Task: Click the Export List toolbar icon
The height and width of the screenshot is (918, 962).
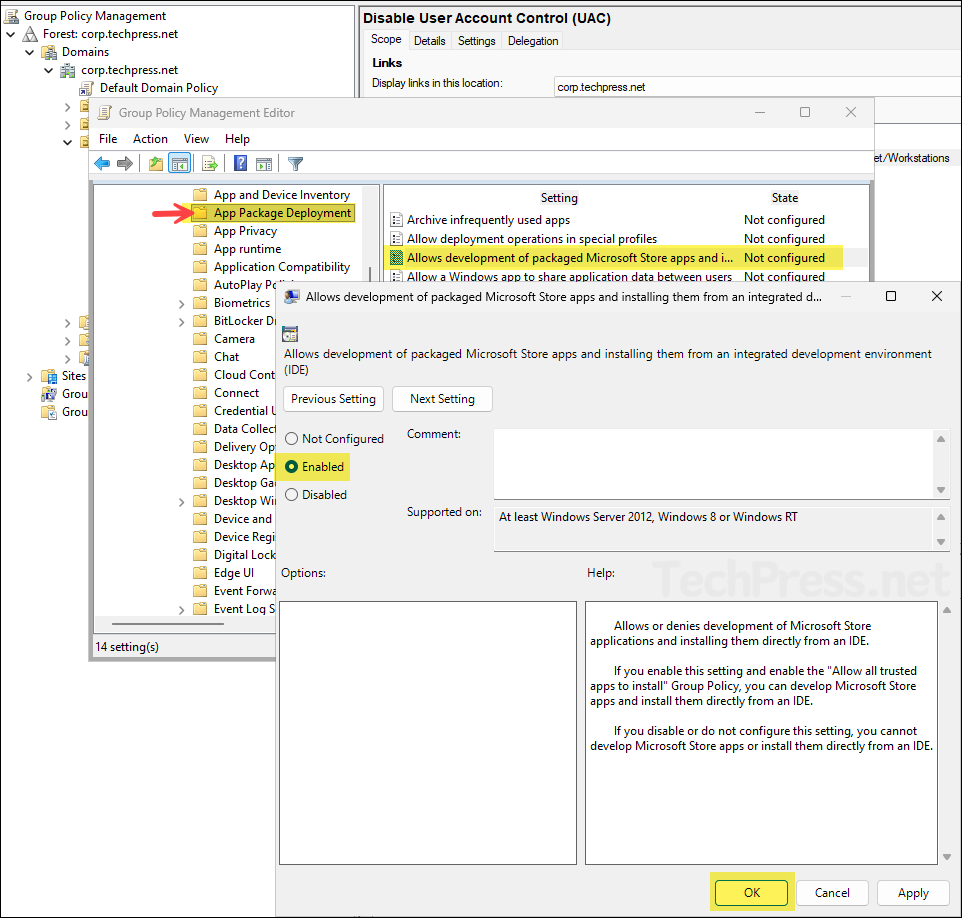Action: click(x=209, y=163)
